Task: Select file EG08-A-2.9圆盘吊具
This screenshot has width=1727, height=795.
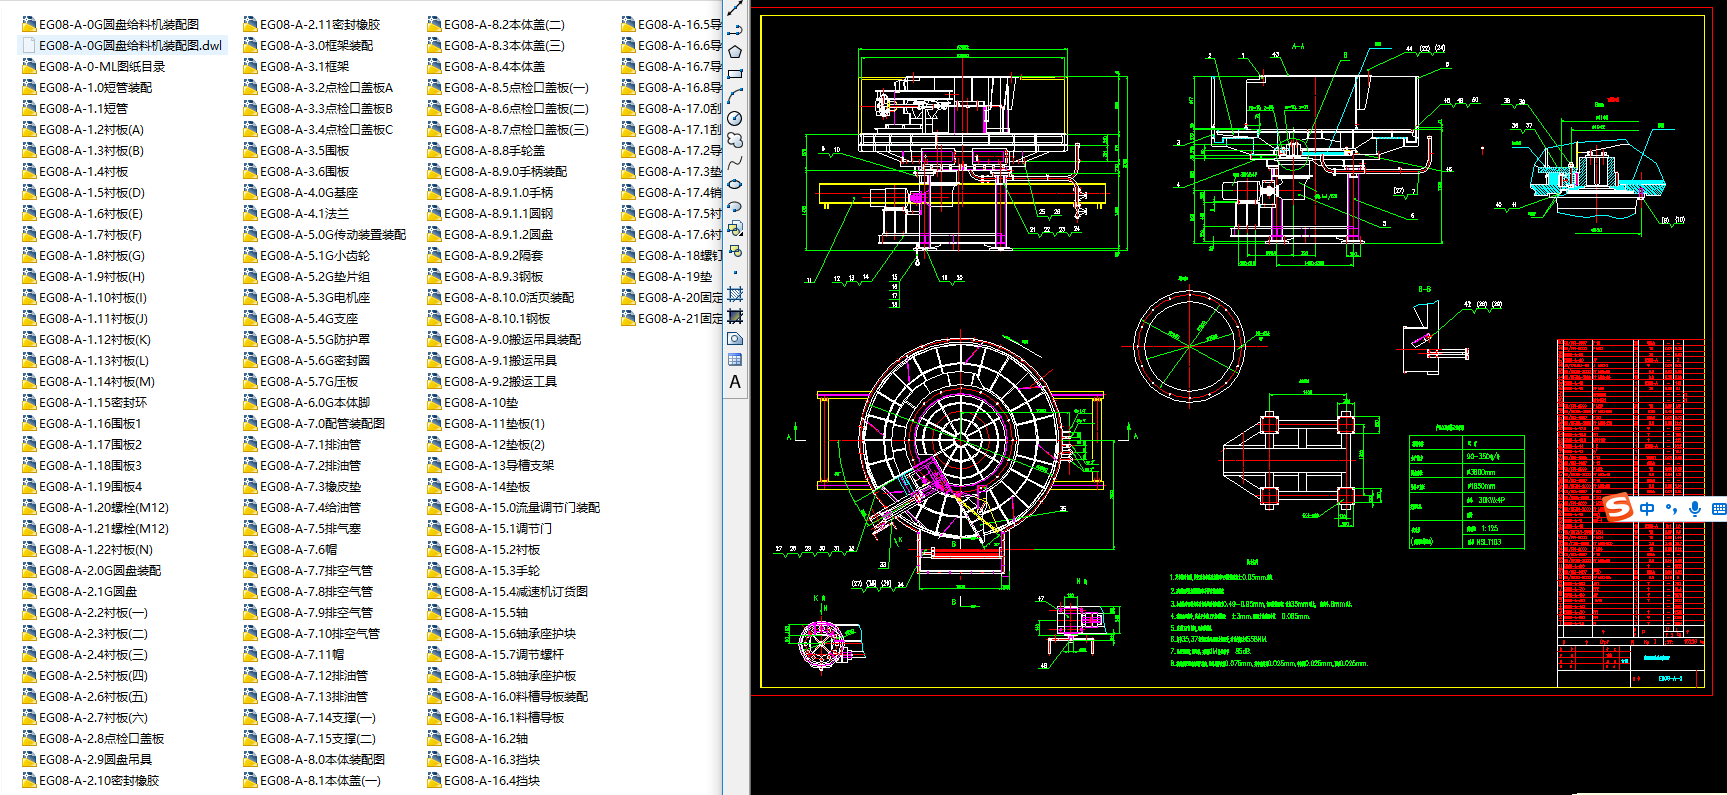Action: tap(87, 759)
